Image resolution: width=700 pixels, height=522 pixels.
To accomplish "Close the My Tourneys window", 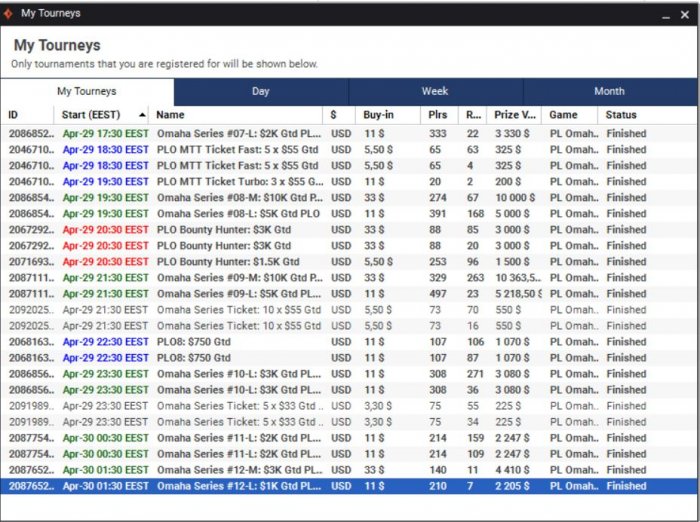I will point(685,14).
